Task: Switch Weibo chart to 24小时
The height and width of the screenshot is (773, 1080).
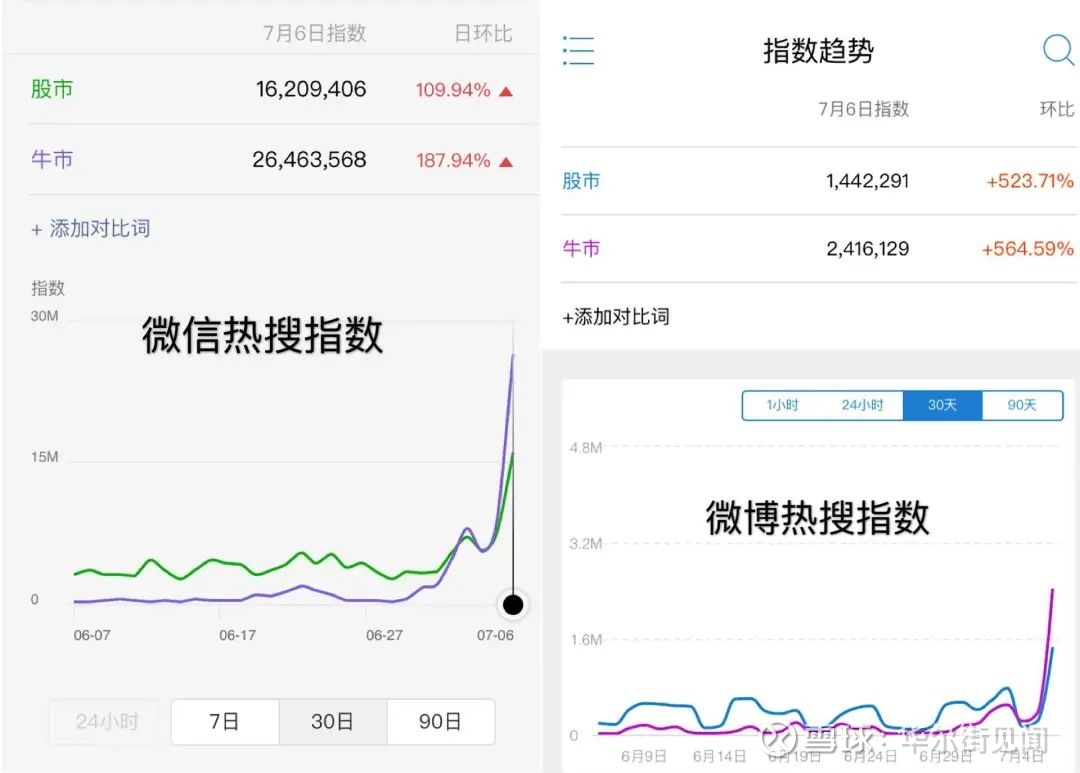Action: [x=862, y=405]
